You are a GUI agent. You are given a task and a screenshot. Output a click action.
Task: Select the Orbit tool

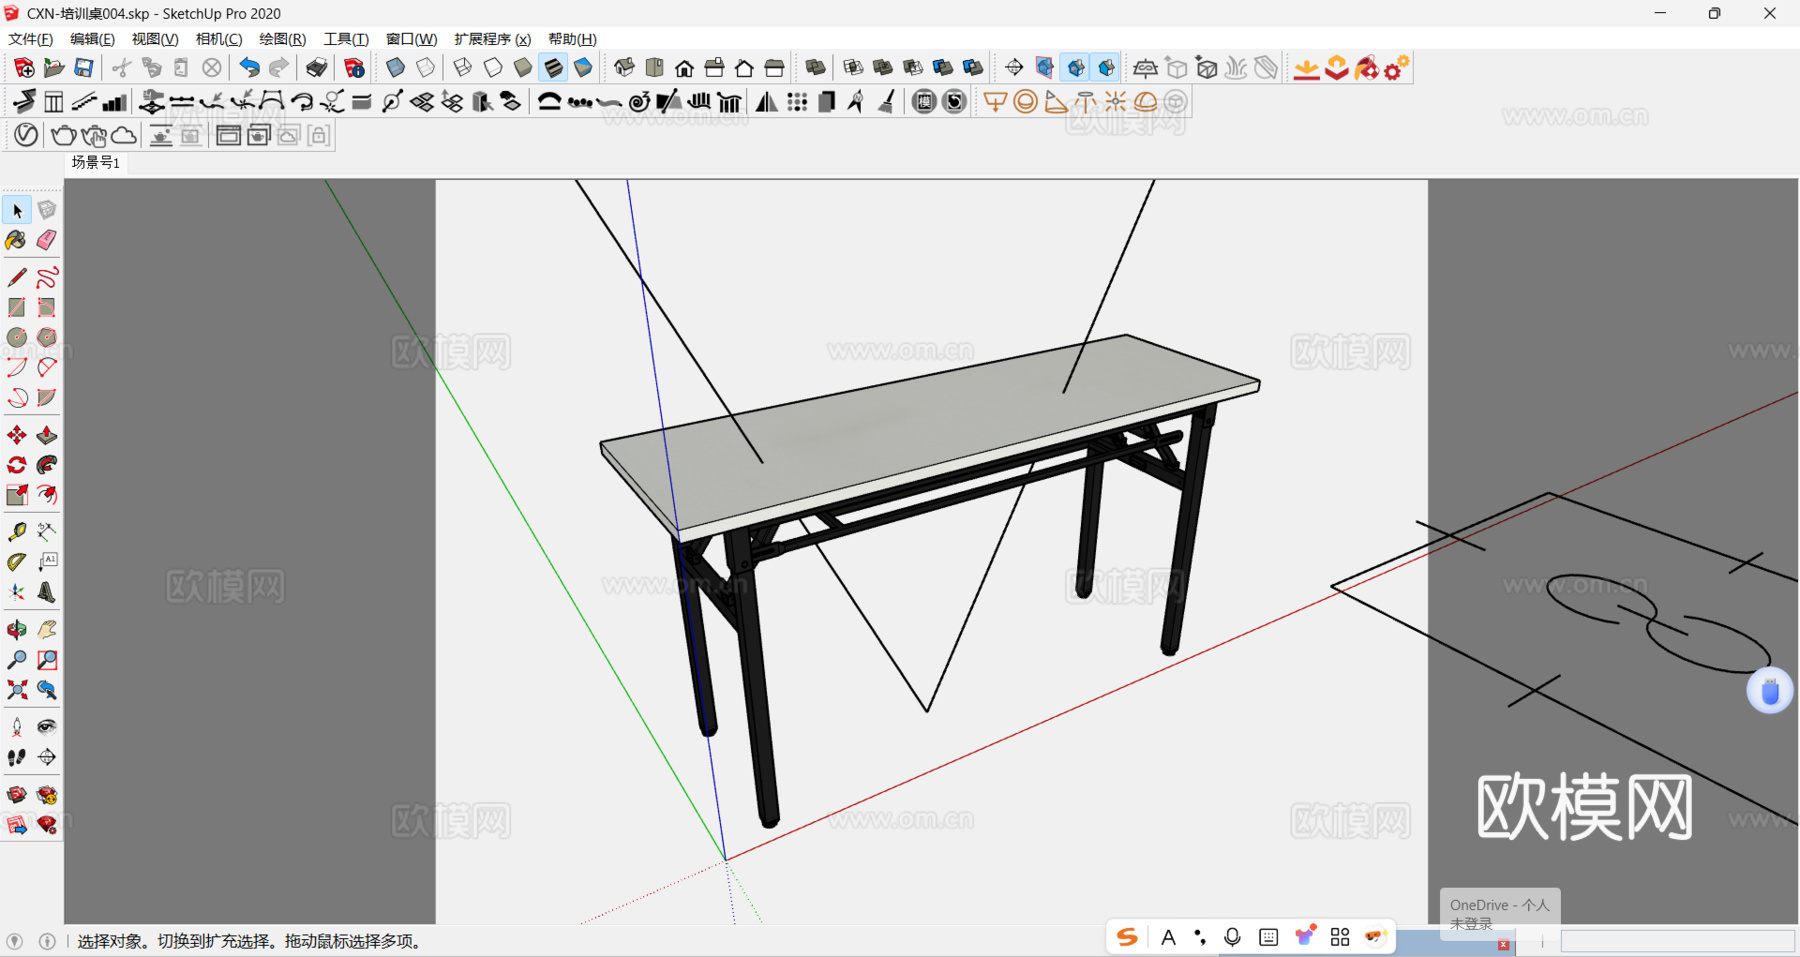pos(17,629)
